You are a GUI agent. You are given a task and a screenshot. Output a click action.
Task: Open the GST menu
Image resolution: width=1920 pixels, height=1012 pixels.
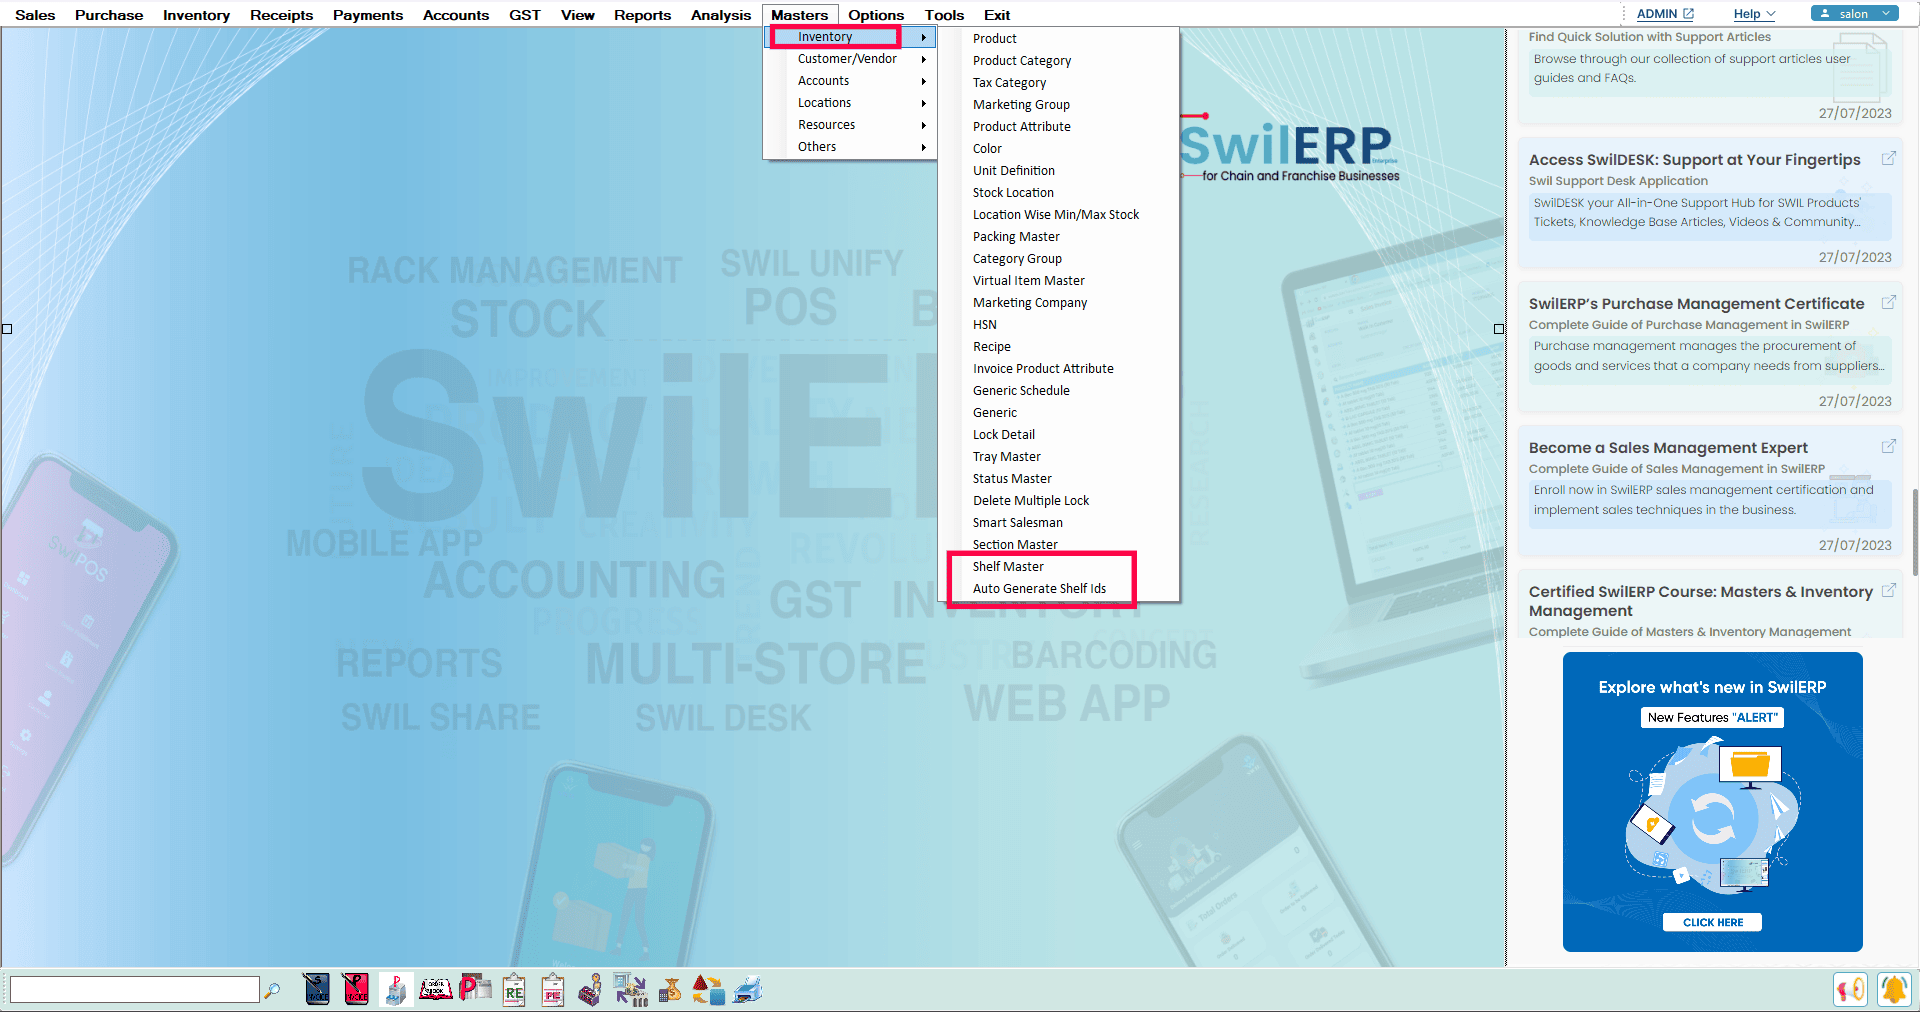tap(524, 15)
